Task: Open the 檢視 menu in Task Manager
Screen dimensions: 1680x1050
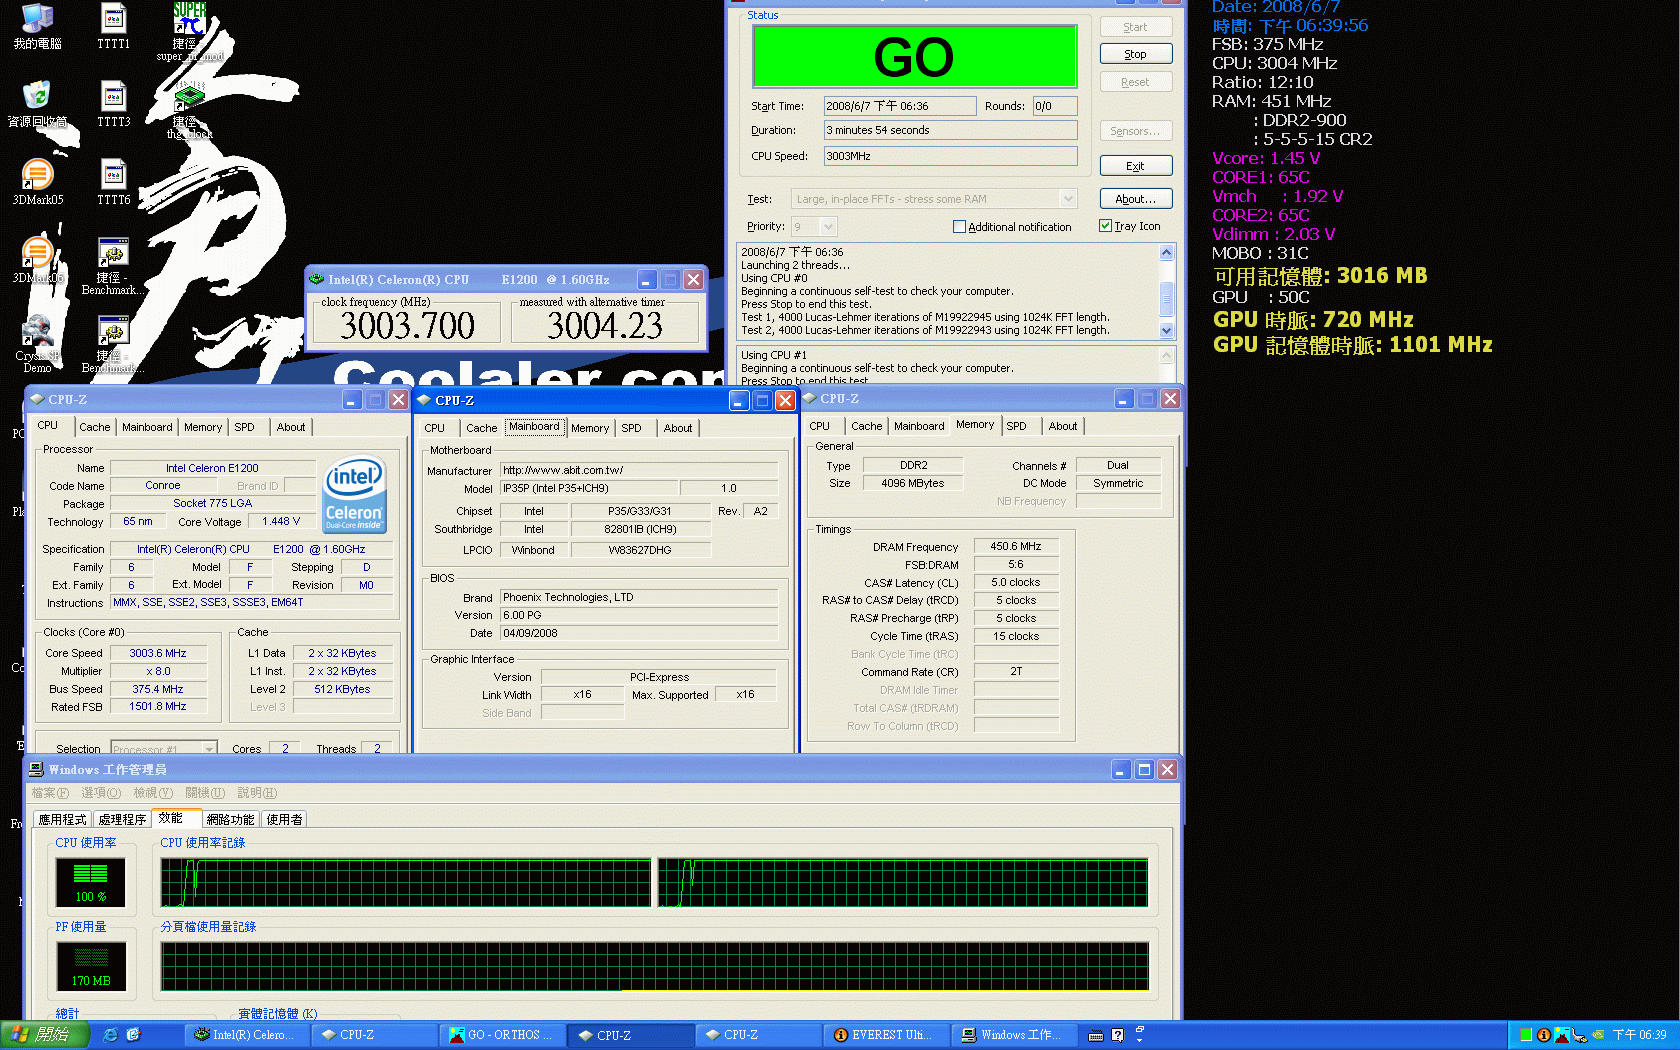Action: (153, 793)
